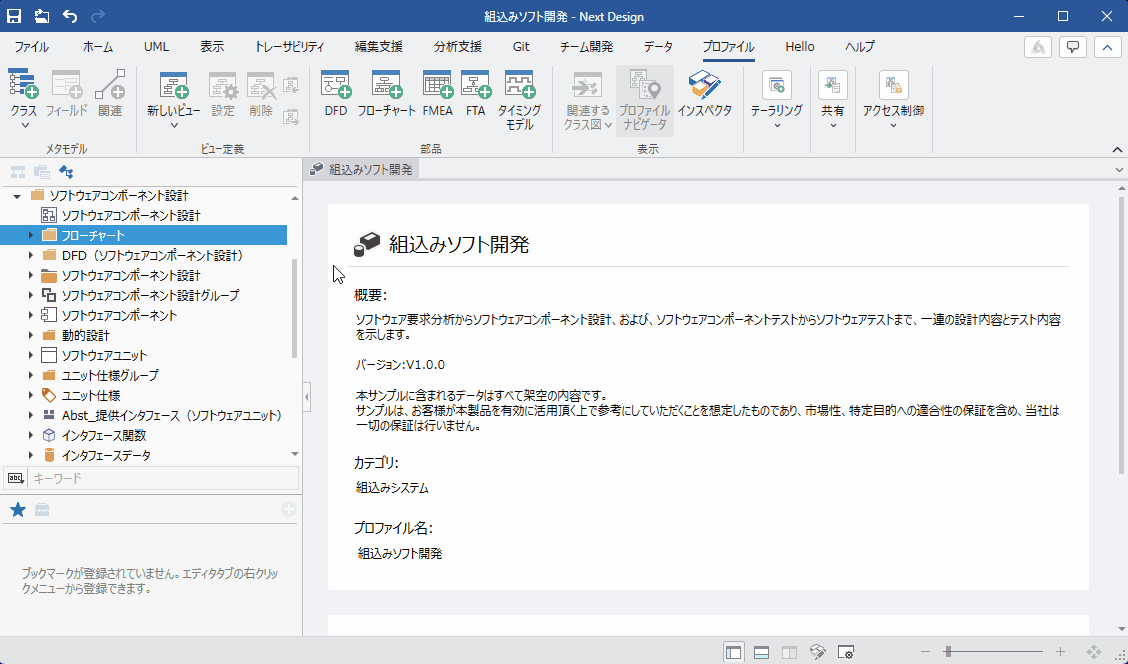This screenshot has width=1128, height=664.
Task: Toggle the プロファイルナビゲータ button
Action: (645, 100)
